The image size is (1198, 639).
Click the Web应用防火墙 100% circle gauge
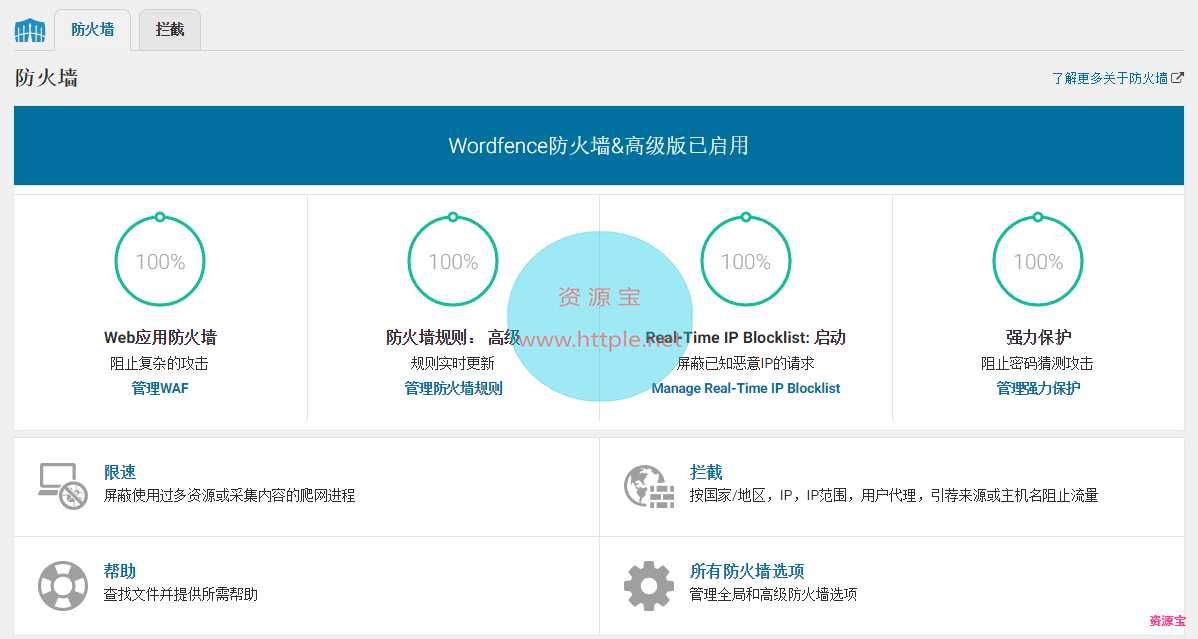coord(160,261)
